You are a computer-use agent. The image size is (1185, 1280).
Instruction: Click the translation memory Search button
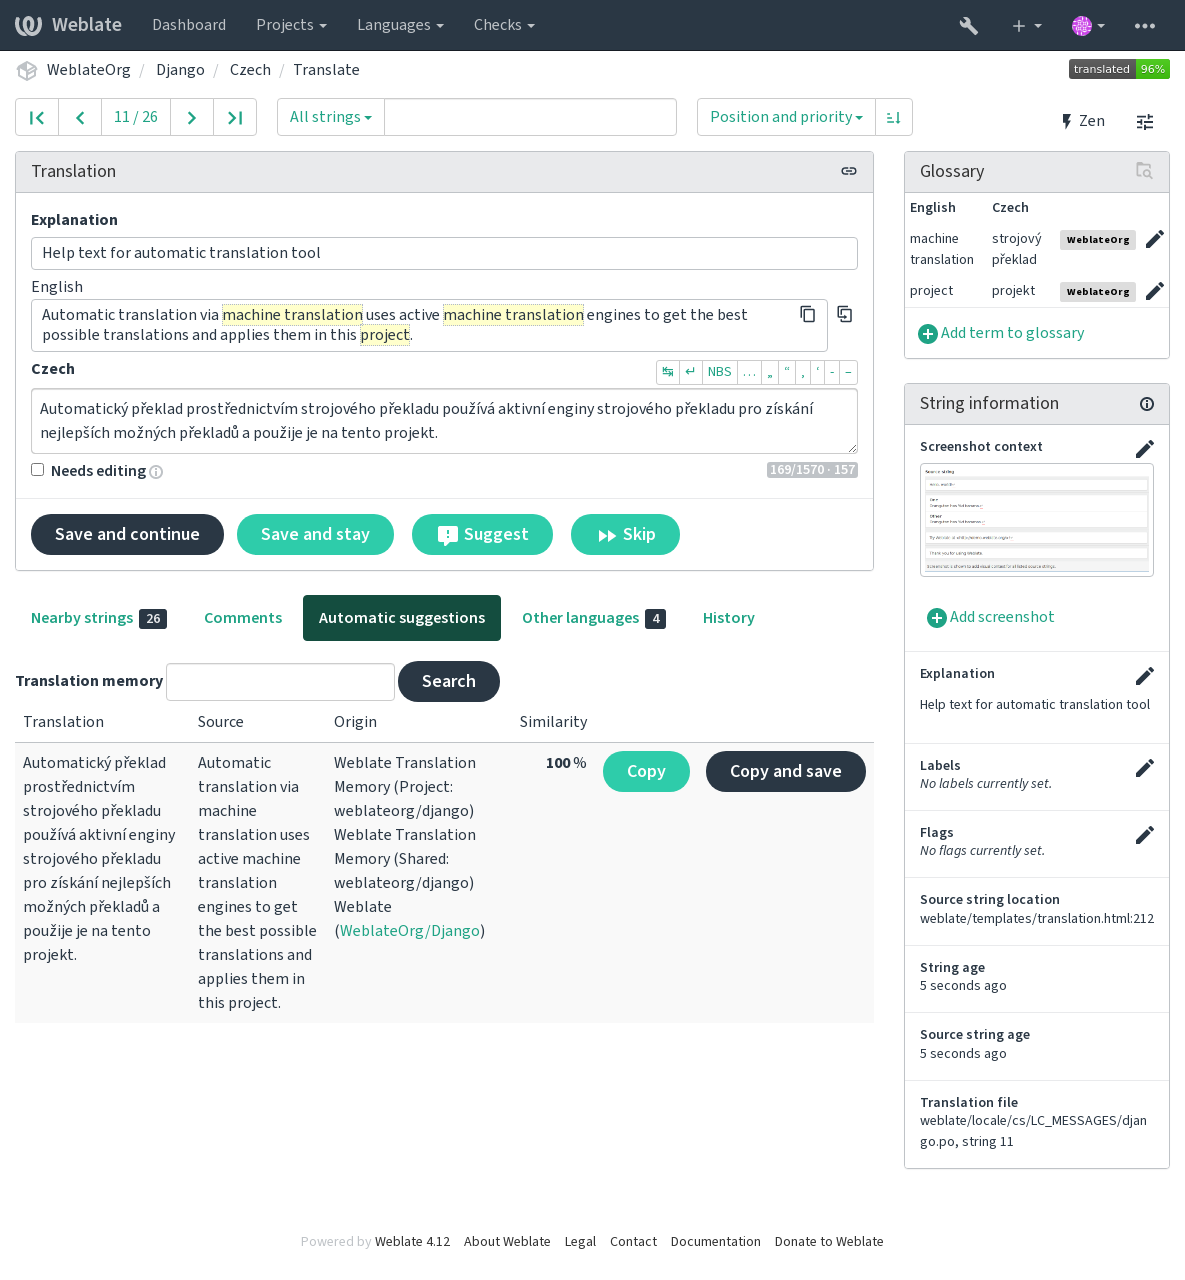click(x=449, y=681)
